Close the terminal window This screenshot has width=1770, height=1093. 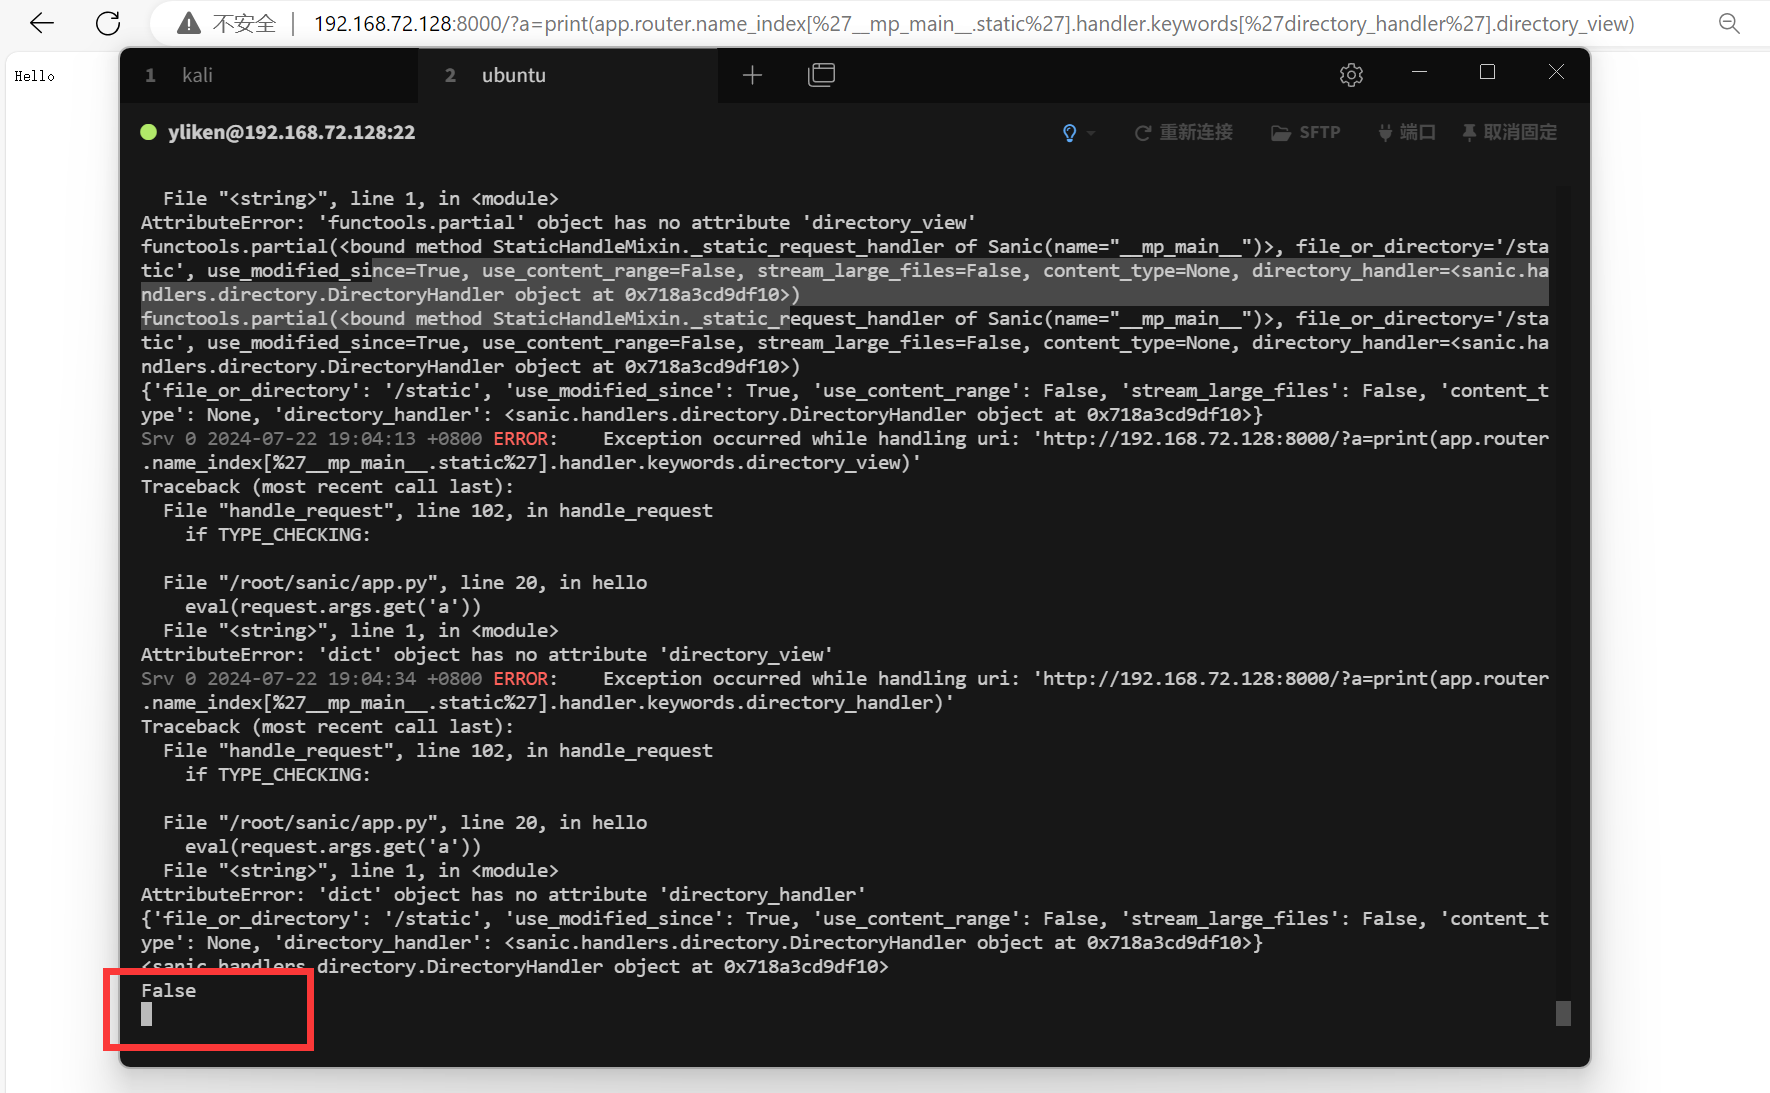(1556, 72)
